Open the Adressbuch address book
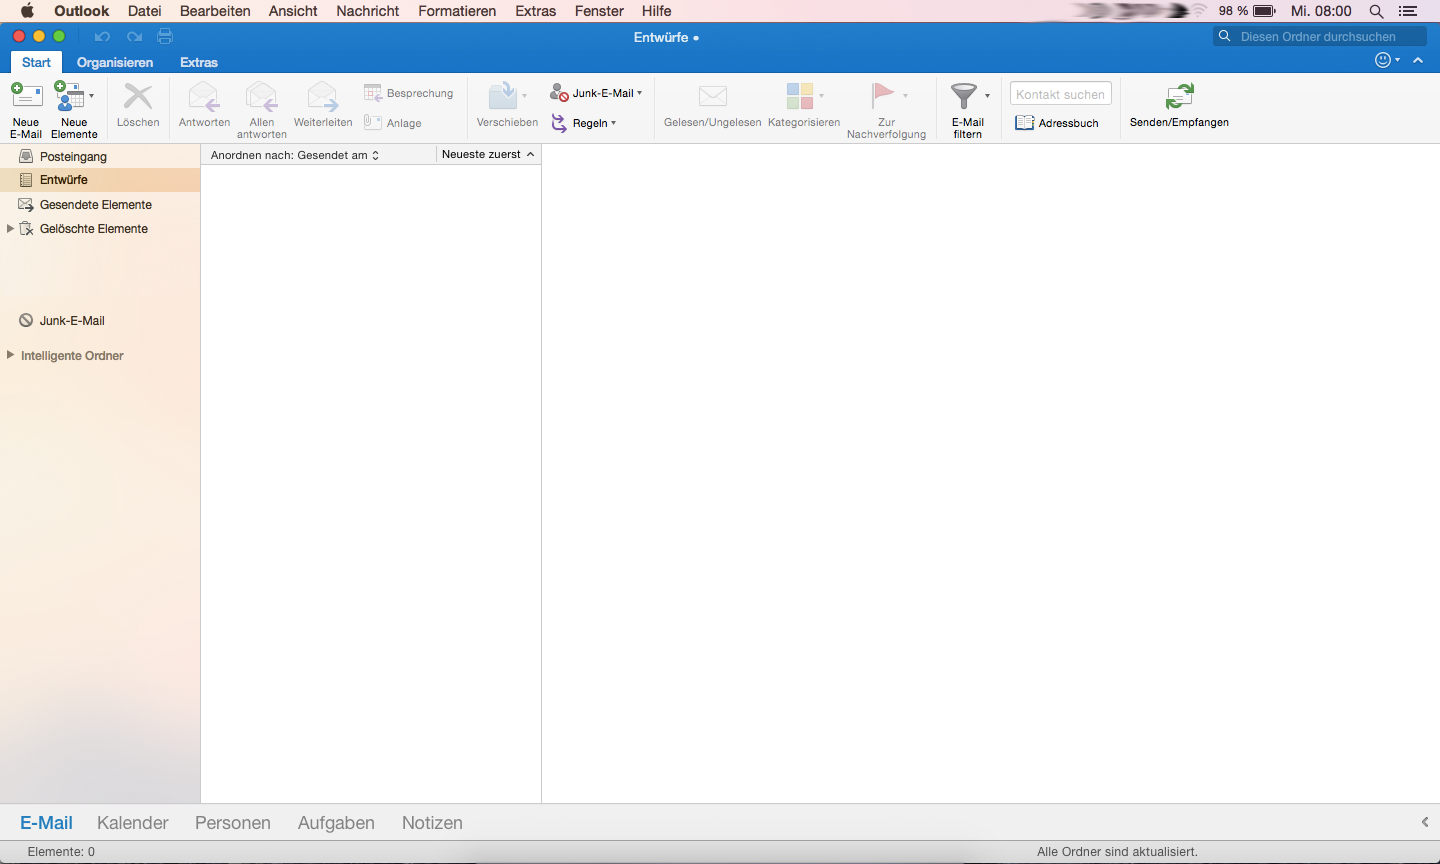This screenshot has width=1440, height=864. pos(1057,123)
